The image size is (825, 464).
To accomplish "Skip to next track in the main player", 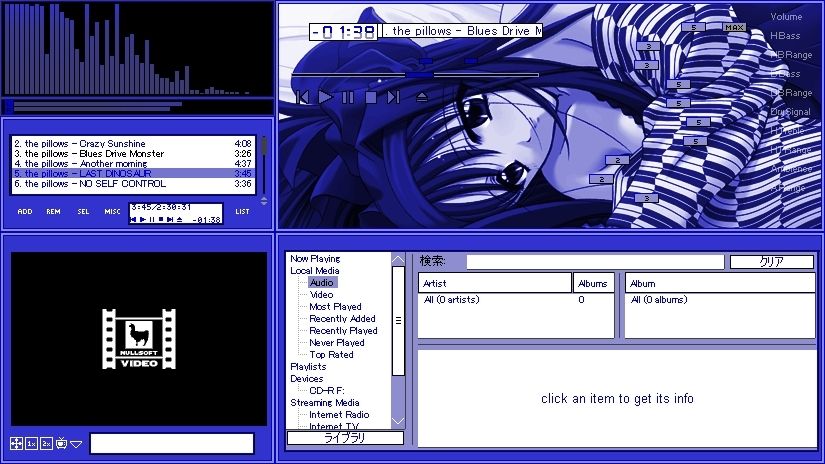I will (x=394, y=97).
